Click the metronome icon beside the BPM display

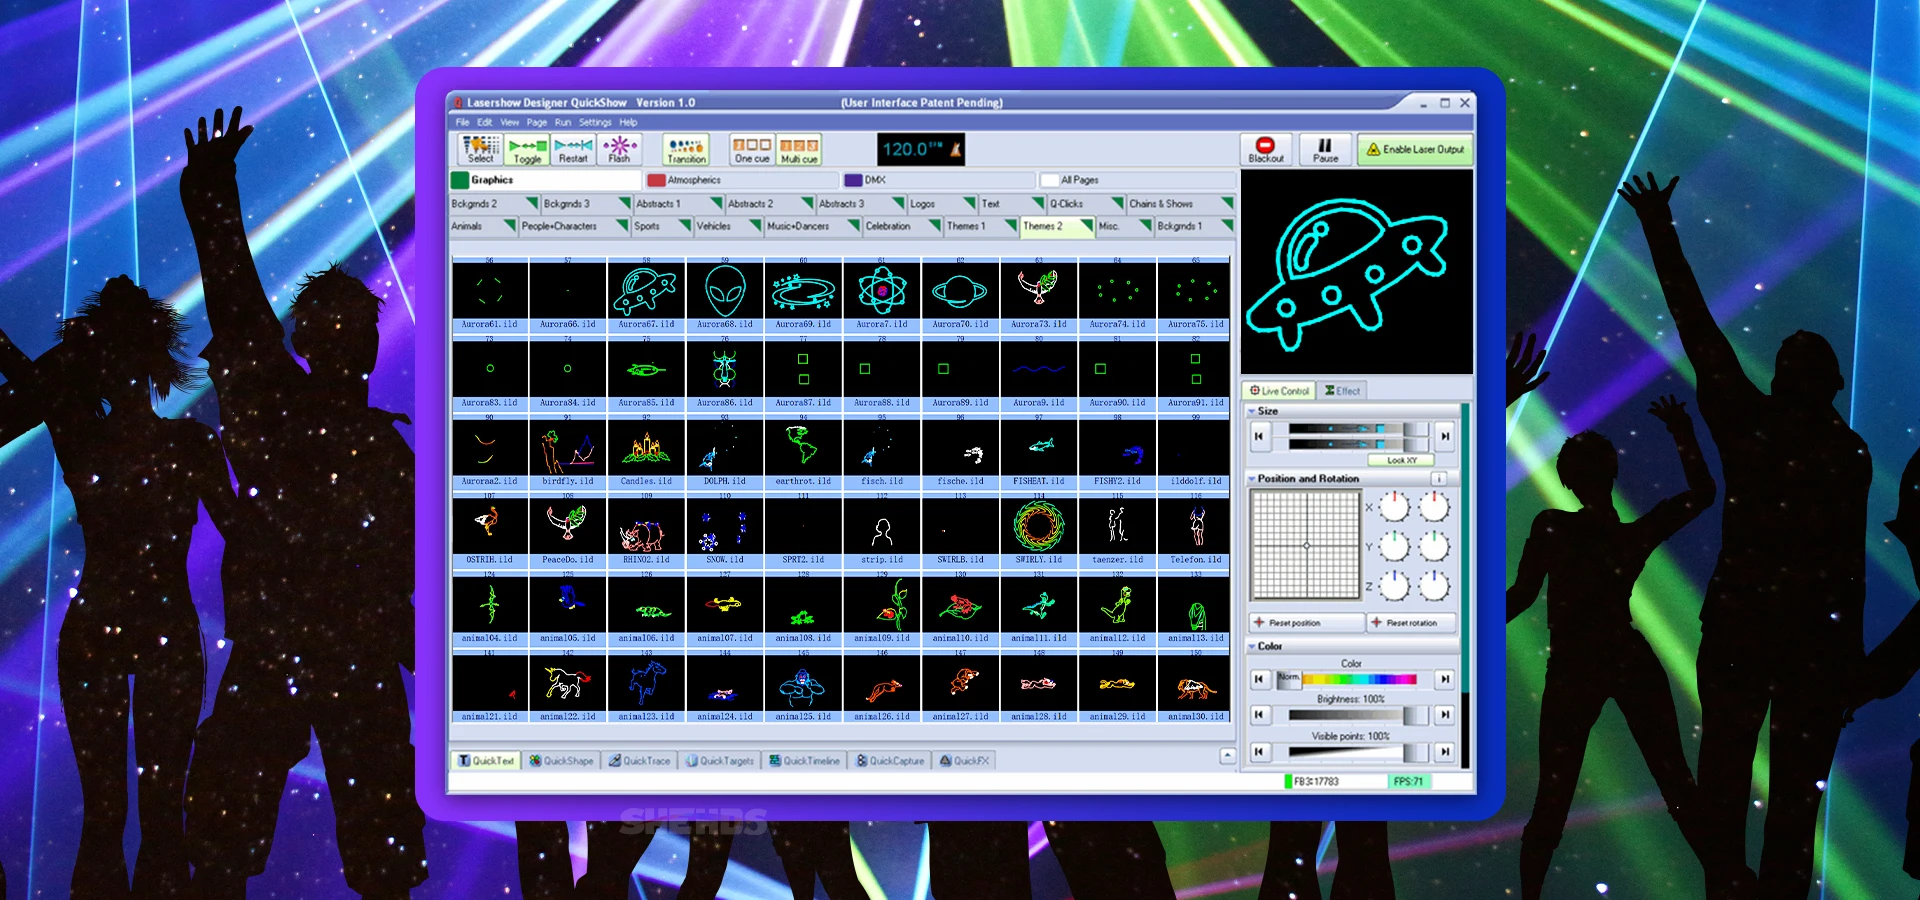tap(954, 149)
